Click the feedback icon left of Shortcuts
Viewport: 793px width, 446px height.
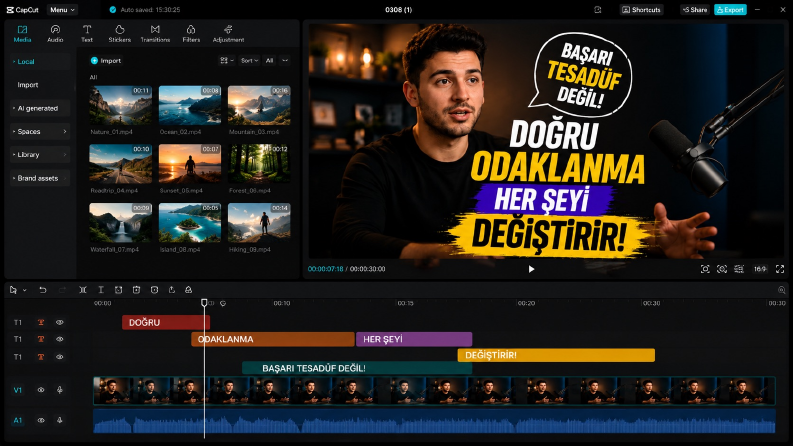[x=598, y=10]
